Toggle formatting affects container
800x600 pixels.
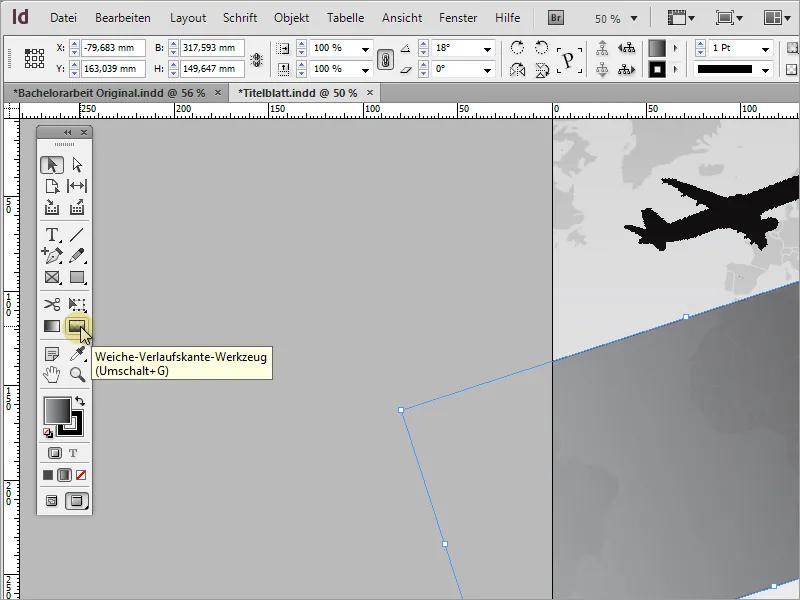pyautogui.click(x=55, y=453)
